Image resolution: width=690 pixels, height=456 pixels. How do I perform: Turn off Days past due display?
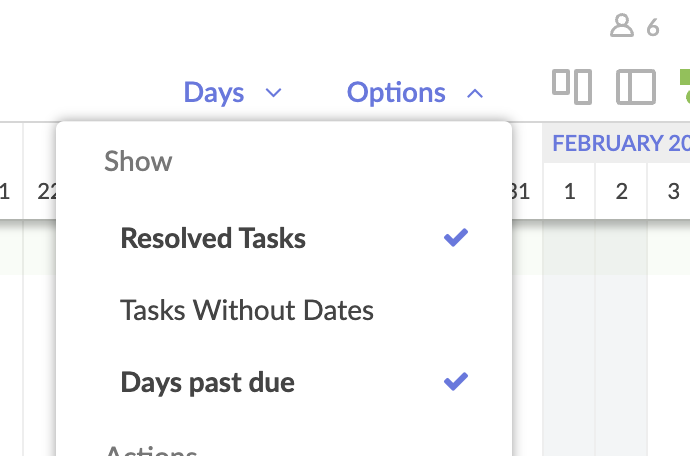point(207,382)
